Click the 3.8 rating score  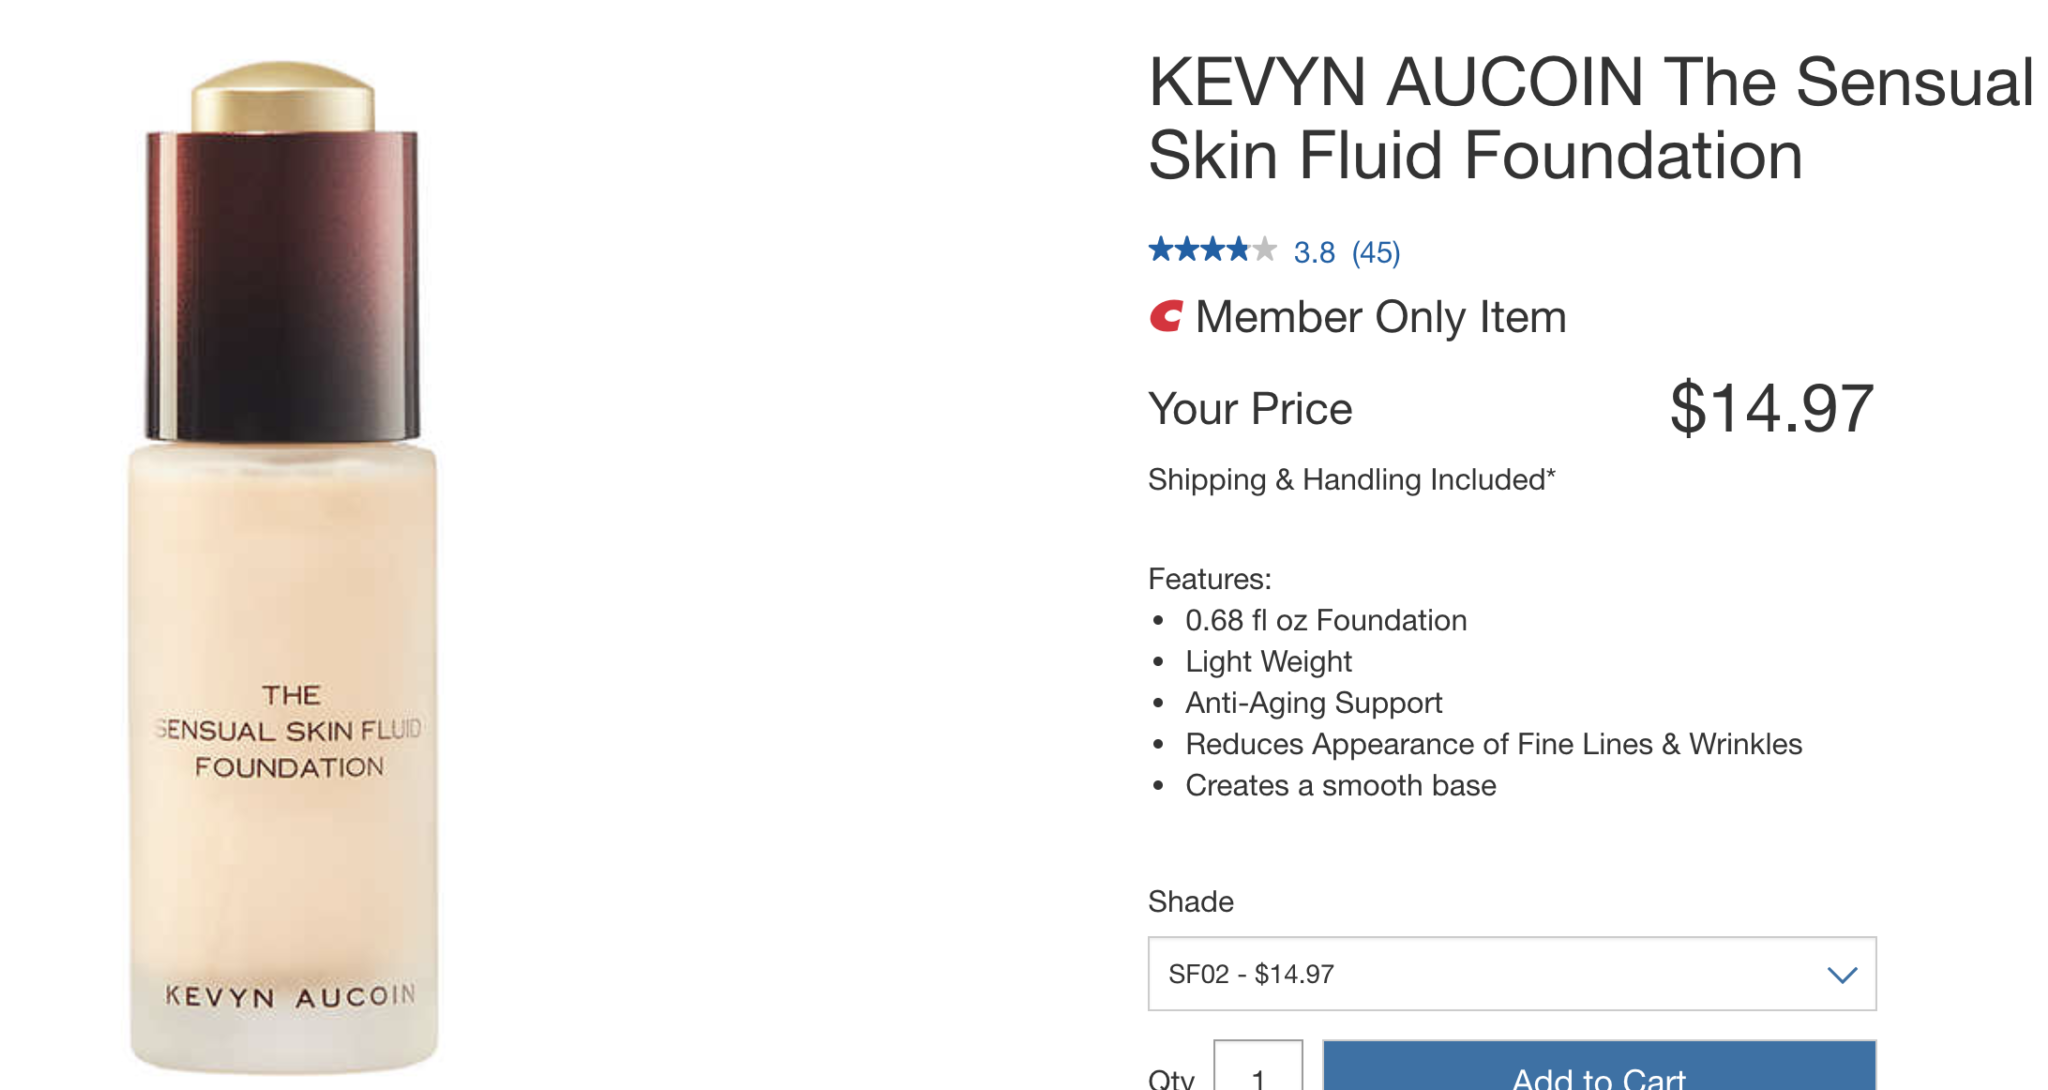(x=1314, y=252)
